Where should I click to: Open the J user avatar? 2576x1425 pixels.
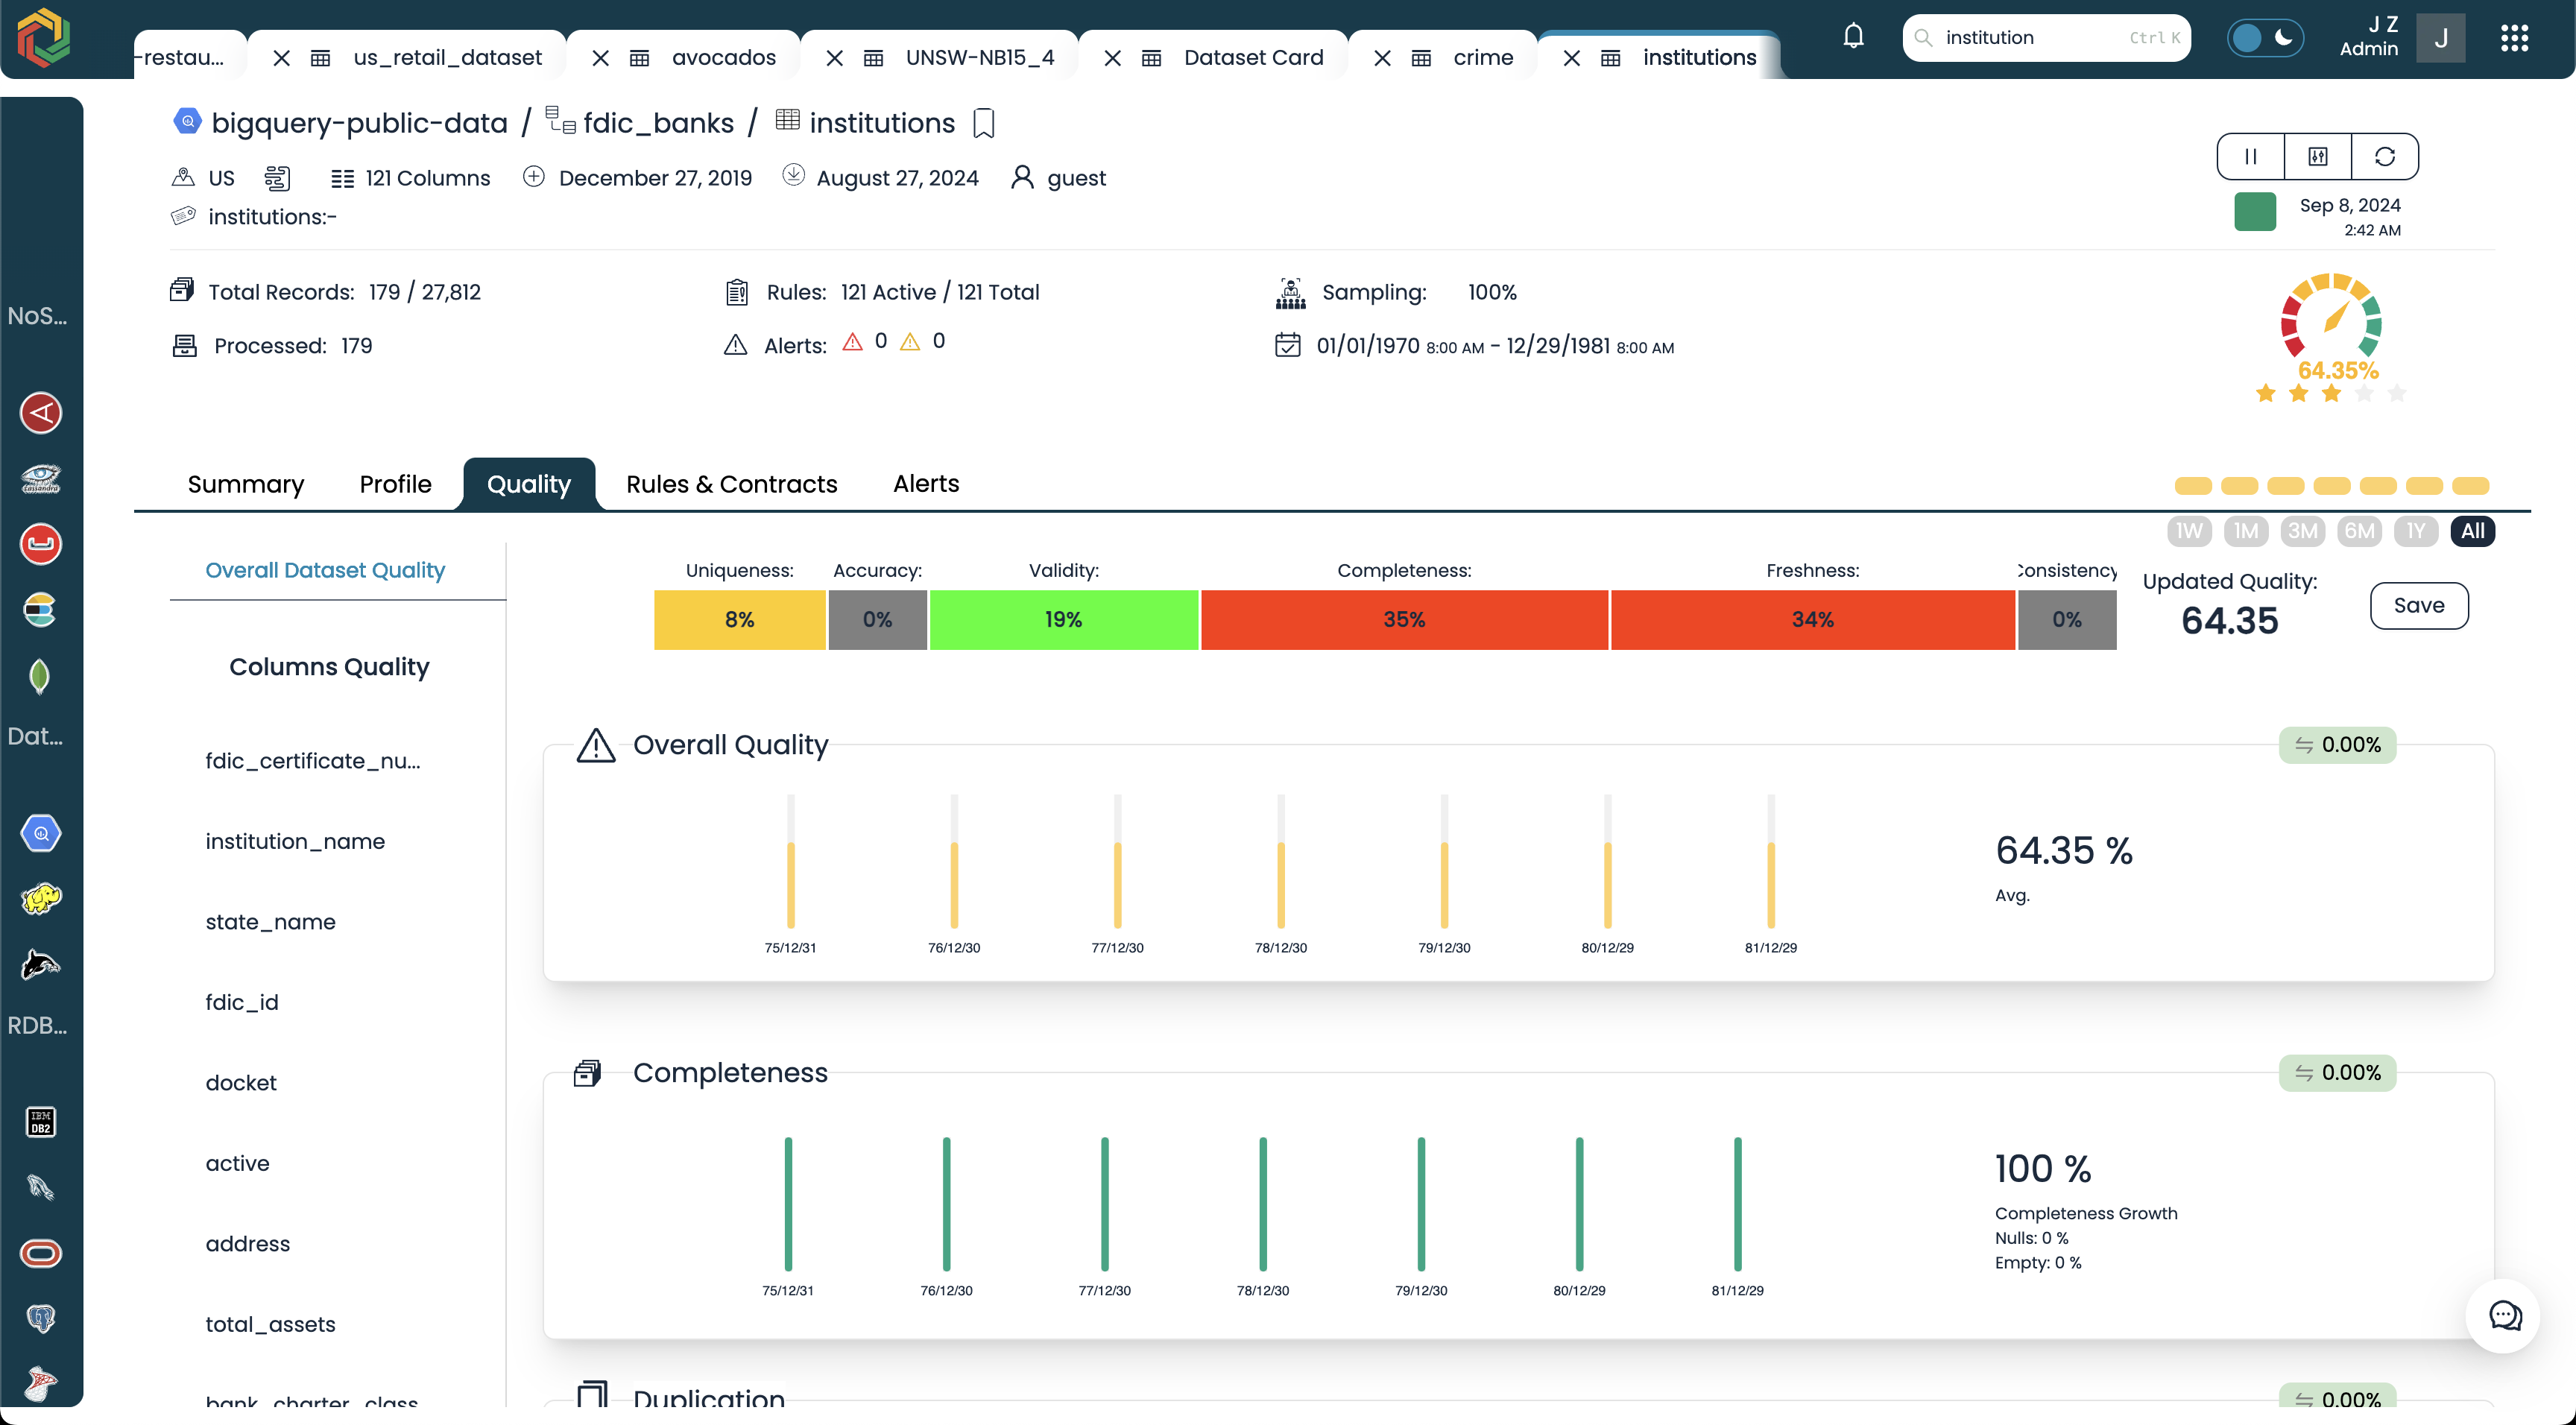point(2440,38)
